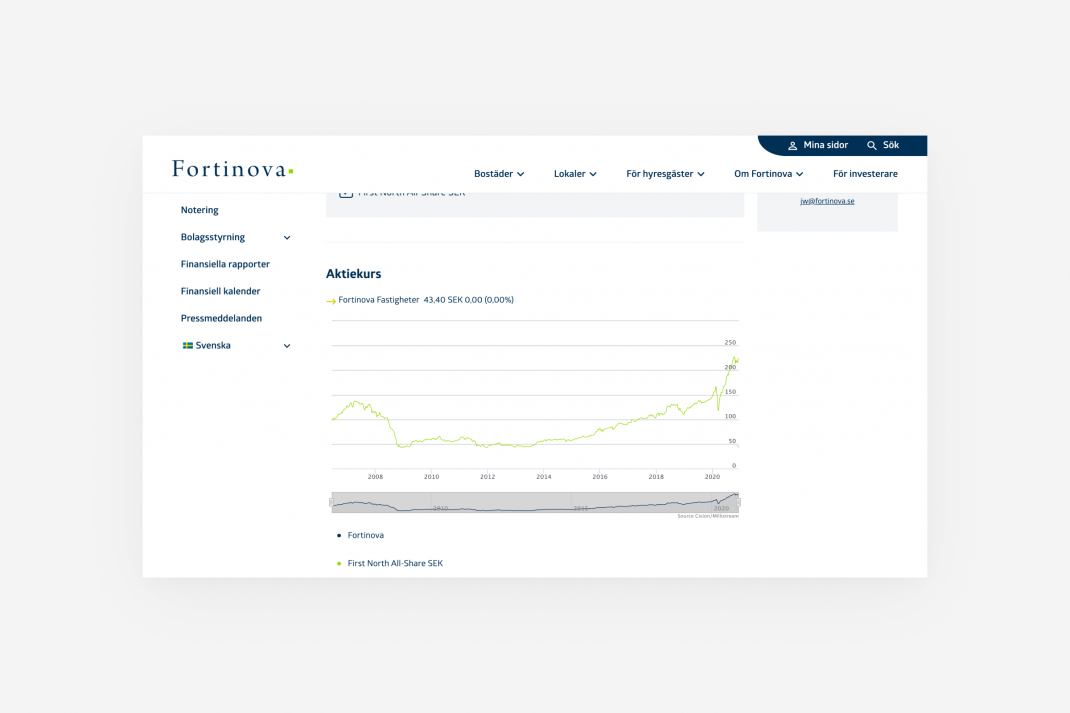The image size is (1070, 713).
Task: Open Bolagsstyrning in the sidebar
Action: coord(212,237)
